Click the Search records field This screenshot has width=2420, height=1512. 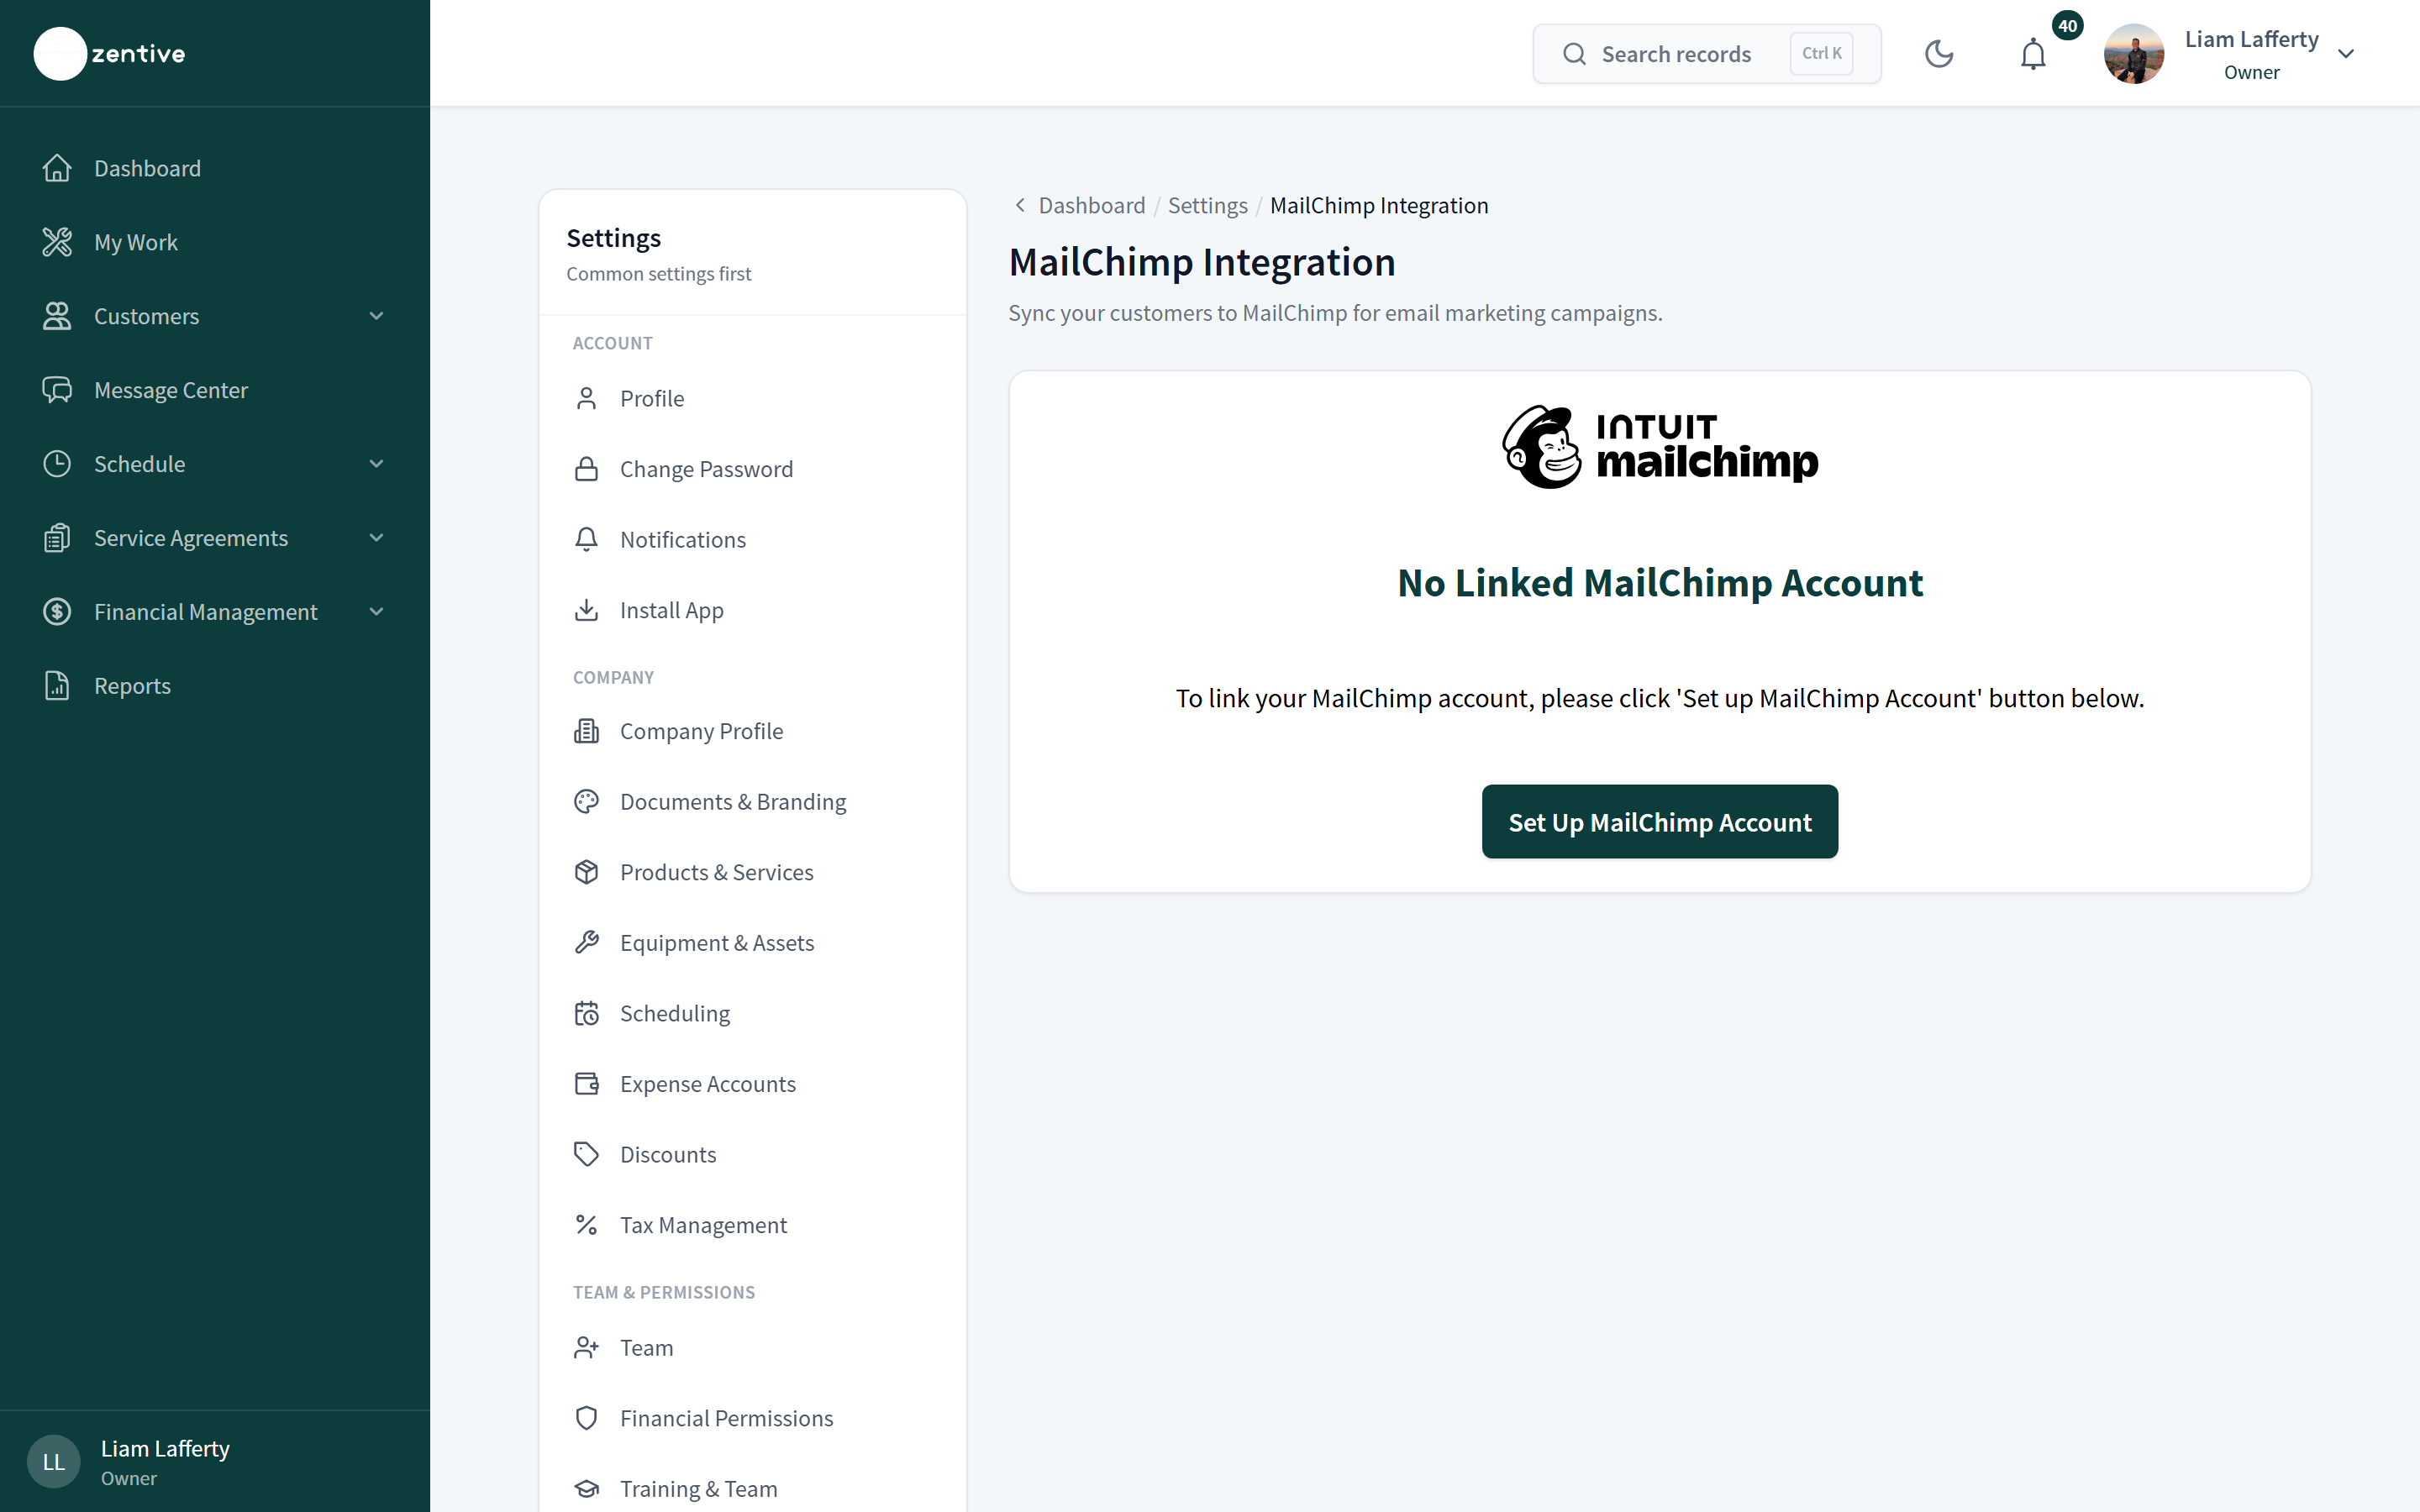[x=1706, y=53]
